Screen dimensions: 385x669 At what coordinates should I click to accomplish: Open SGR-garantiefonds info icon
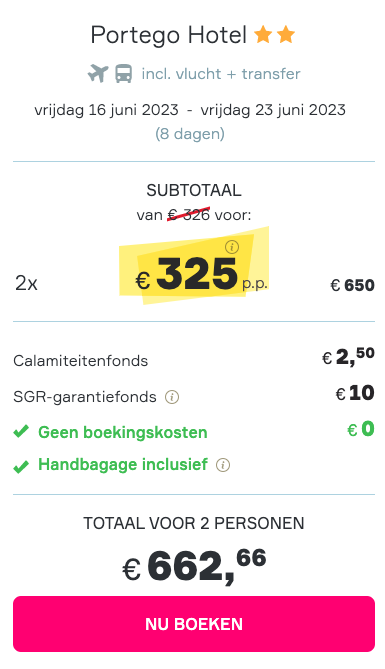click(x=172, y=397)
